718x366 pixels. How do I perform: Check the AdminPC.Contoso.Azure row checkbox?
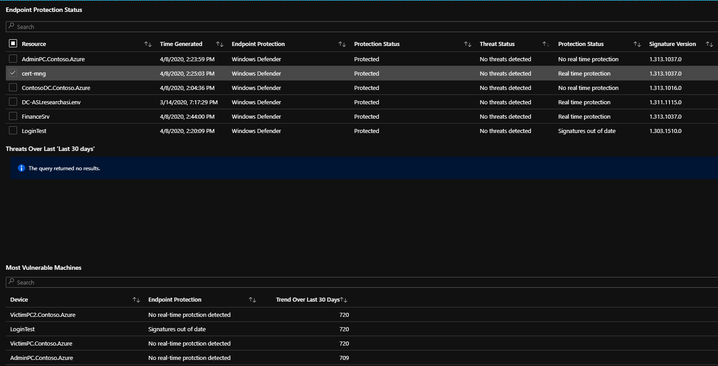click(x=13, y=59)
